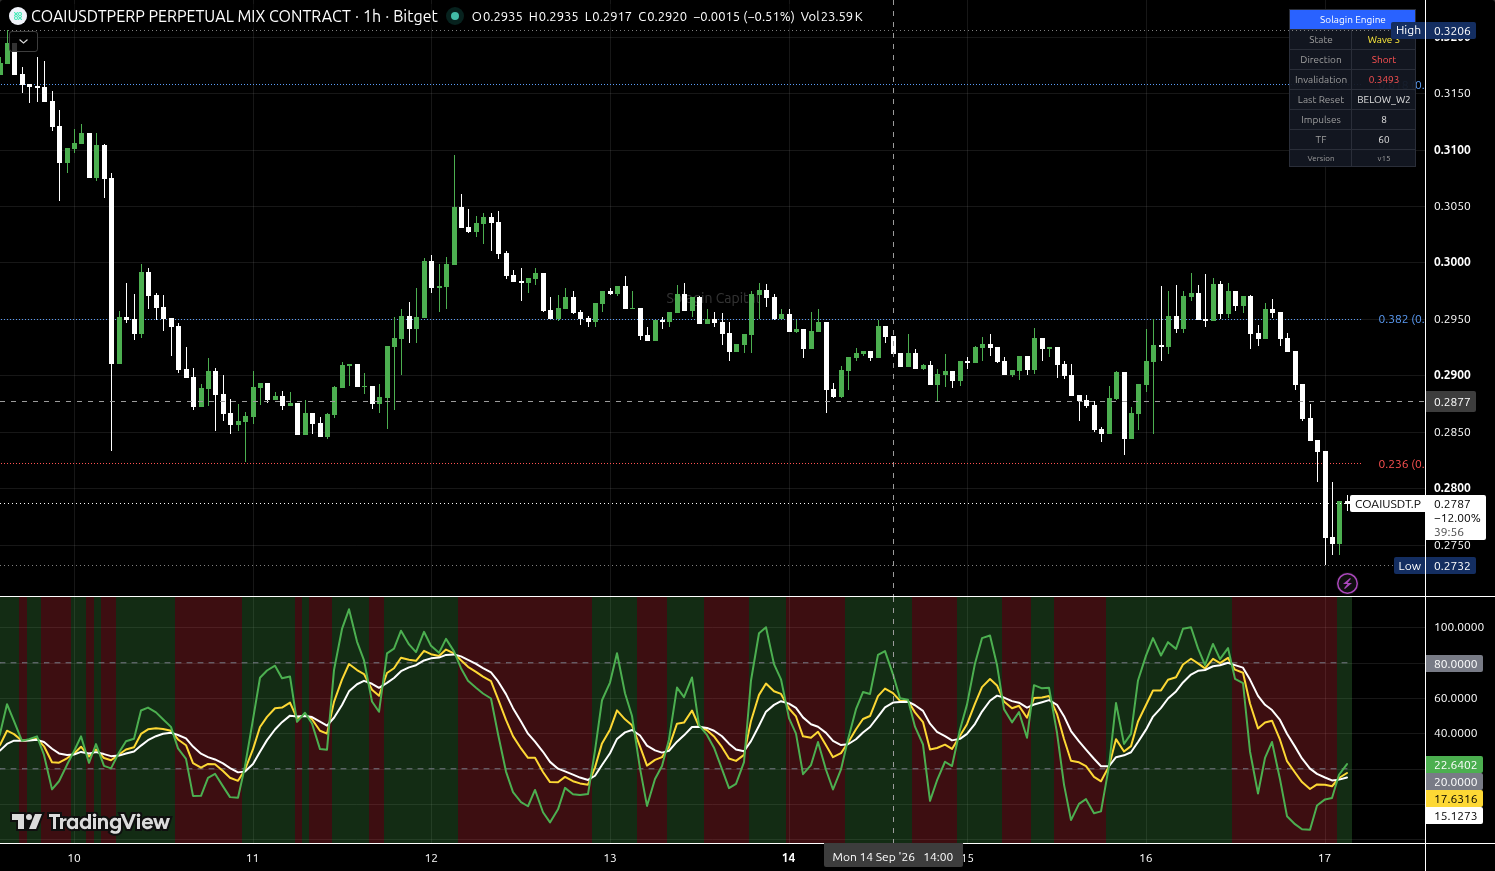Click the 0.3100 price scale label
1495x871 pixels.
1452,150
